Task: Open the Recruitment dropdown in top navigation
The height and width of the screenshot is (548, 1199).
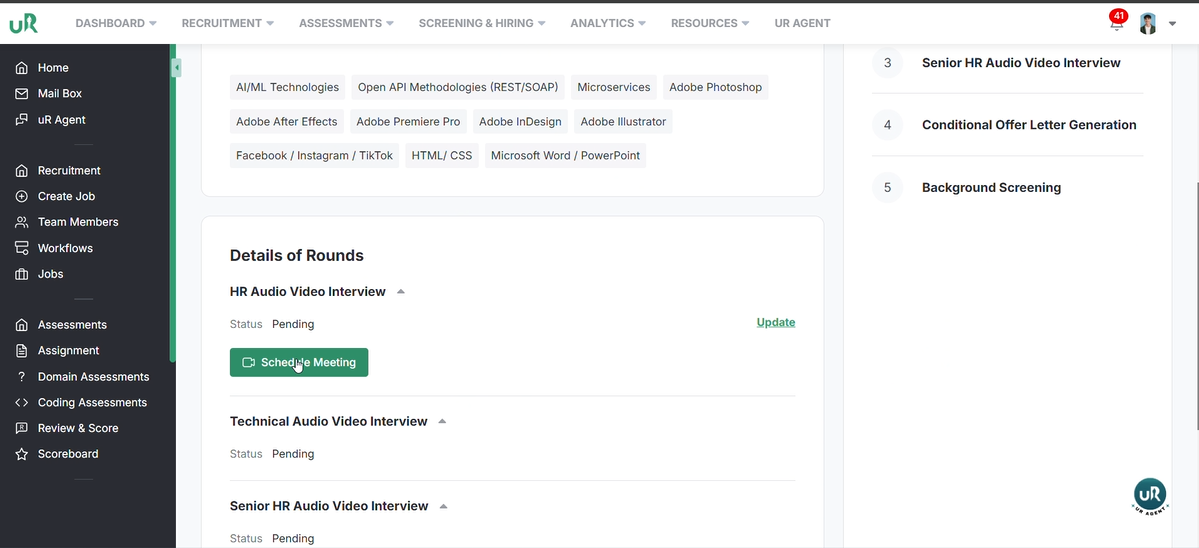Action: 227,23
